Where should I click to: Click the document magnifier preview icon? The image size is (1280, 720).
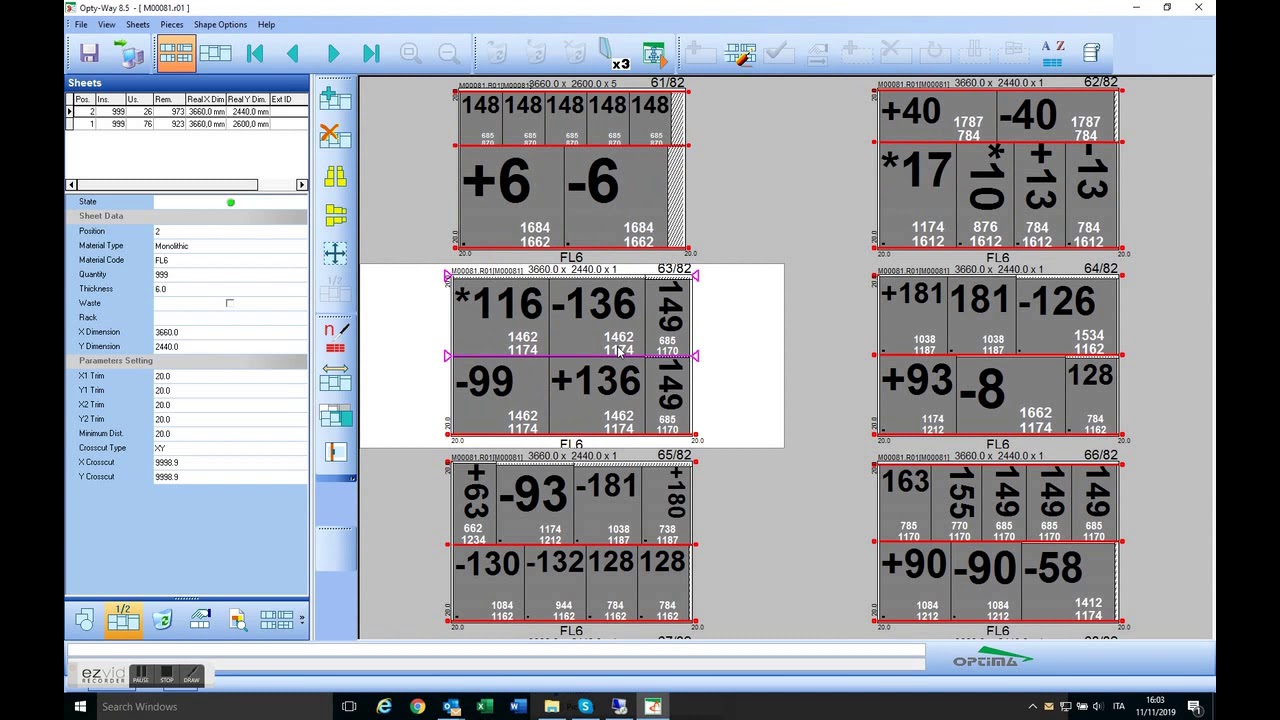pos(238,621)
